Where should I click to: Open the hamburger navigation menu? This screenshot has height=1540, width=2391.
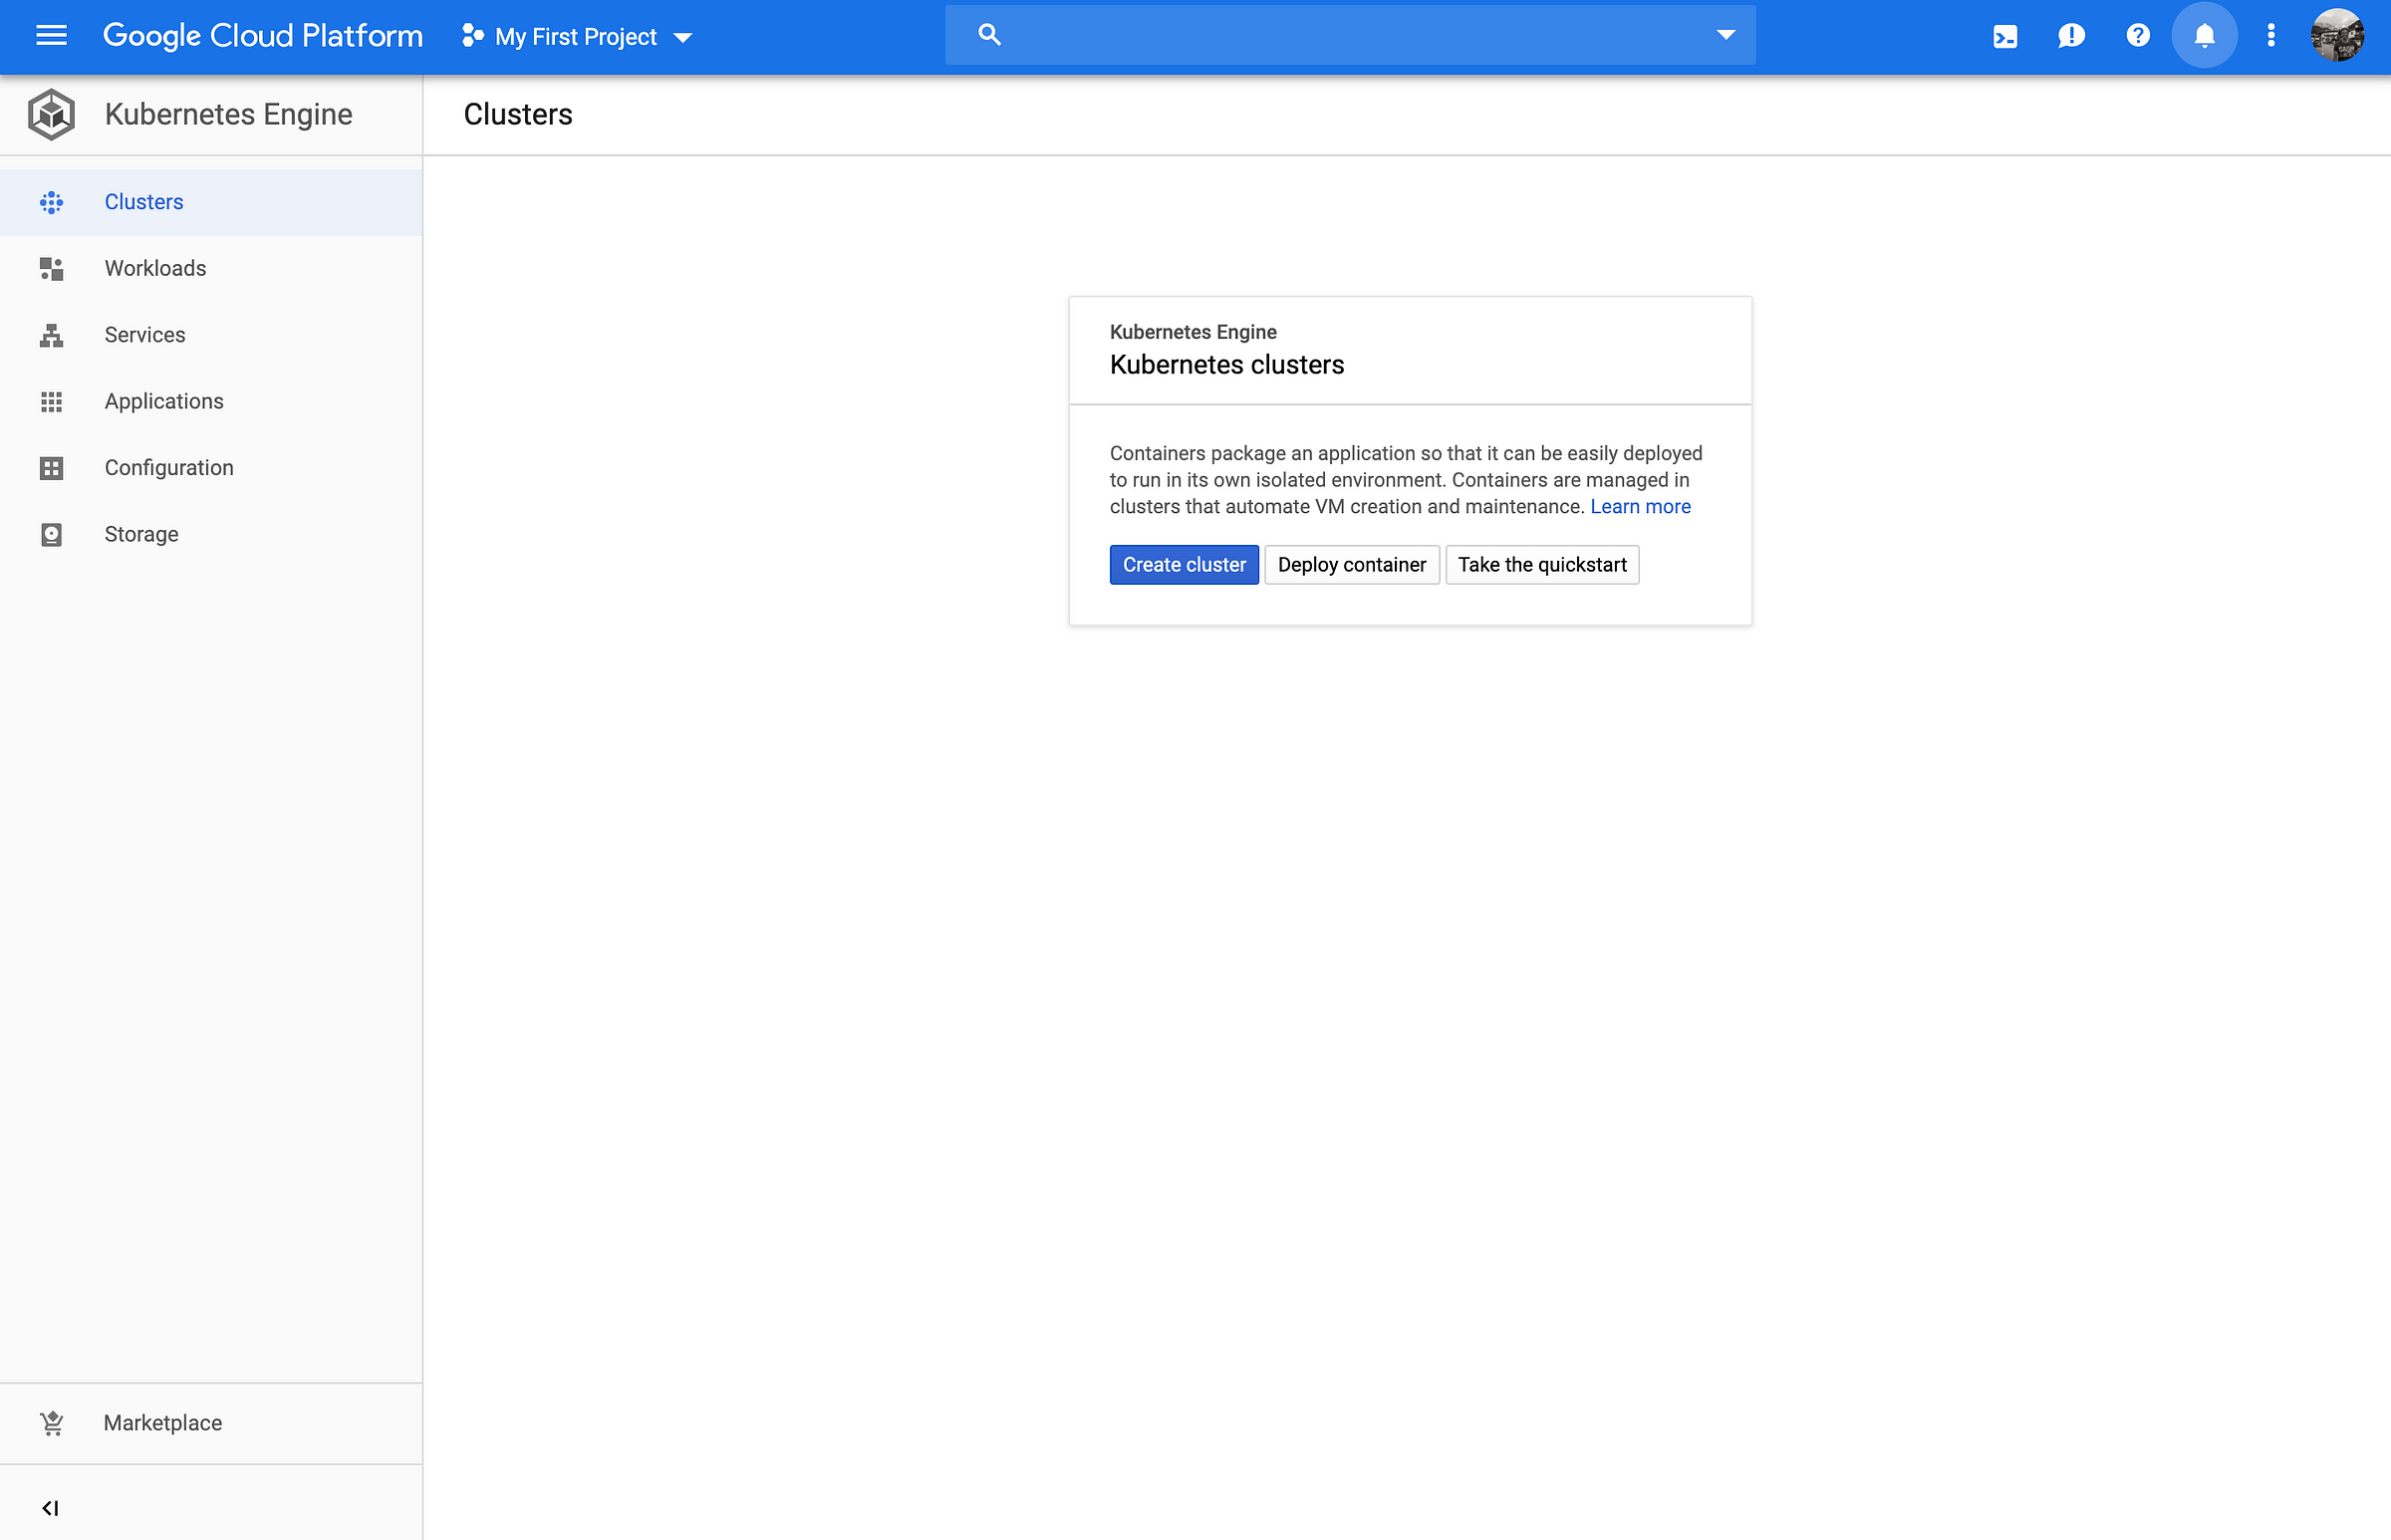tap(51, 36)
